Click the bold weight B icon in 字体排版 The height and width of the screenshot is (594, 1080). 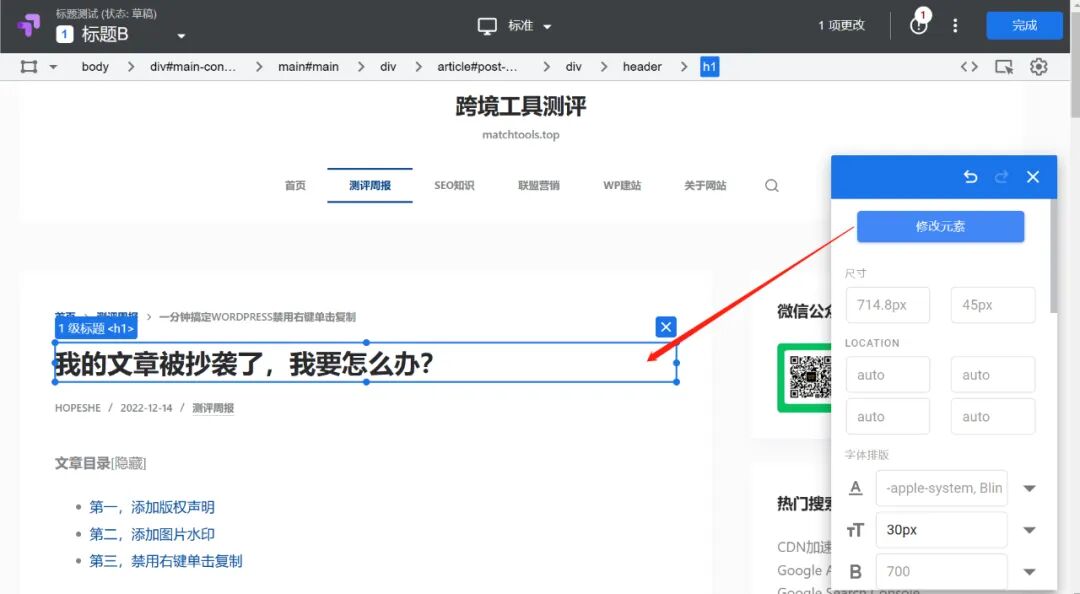click(856, 571)
